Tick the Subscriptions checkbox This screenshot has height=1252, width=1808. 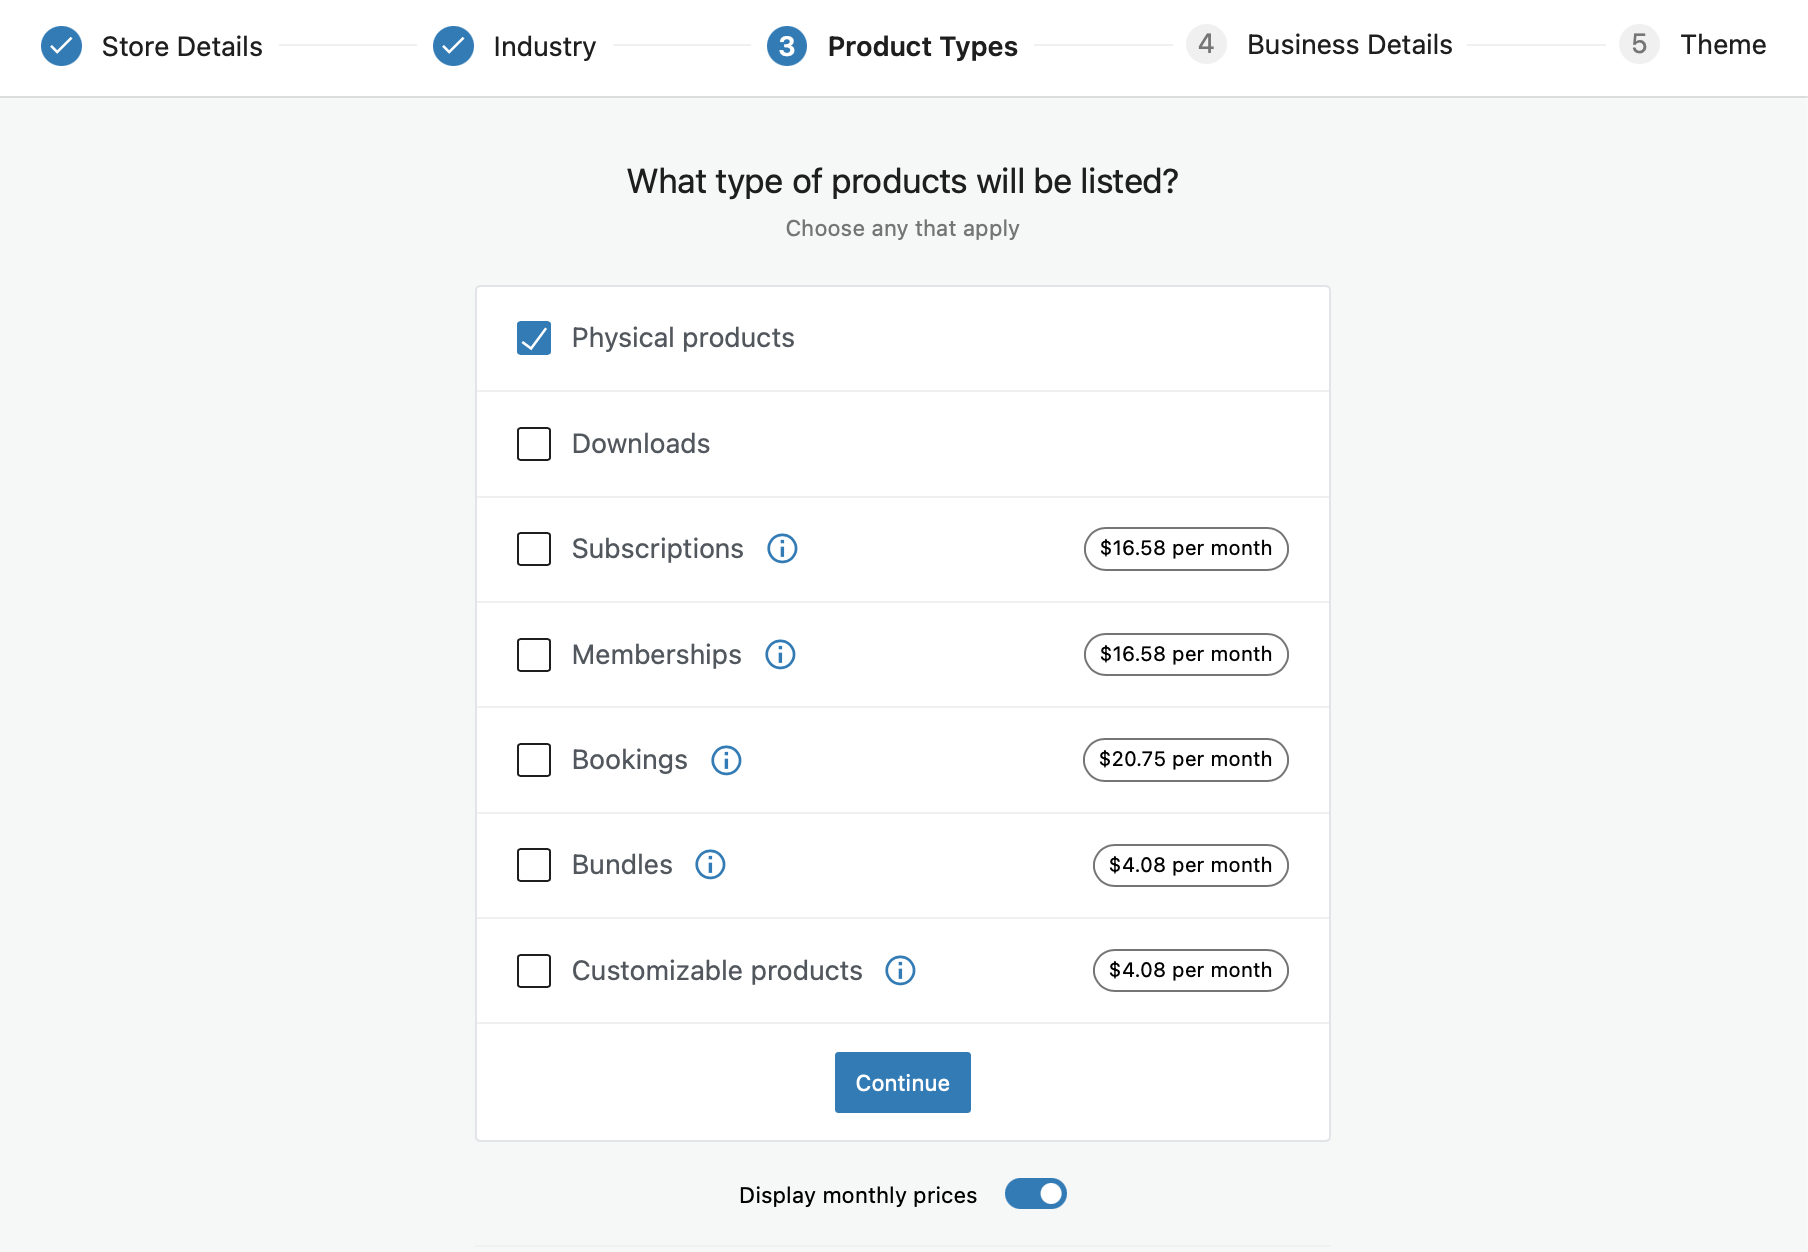(x=534, y=549)
